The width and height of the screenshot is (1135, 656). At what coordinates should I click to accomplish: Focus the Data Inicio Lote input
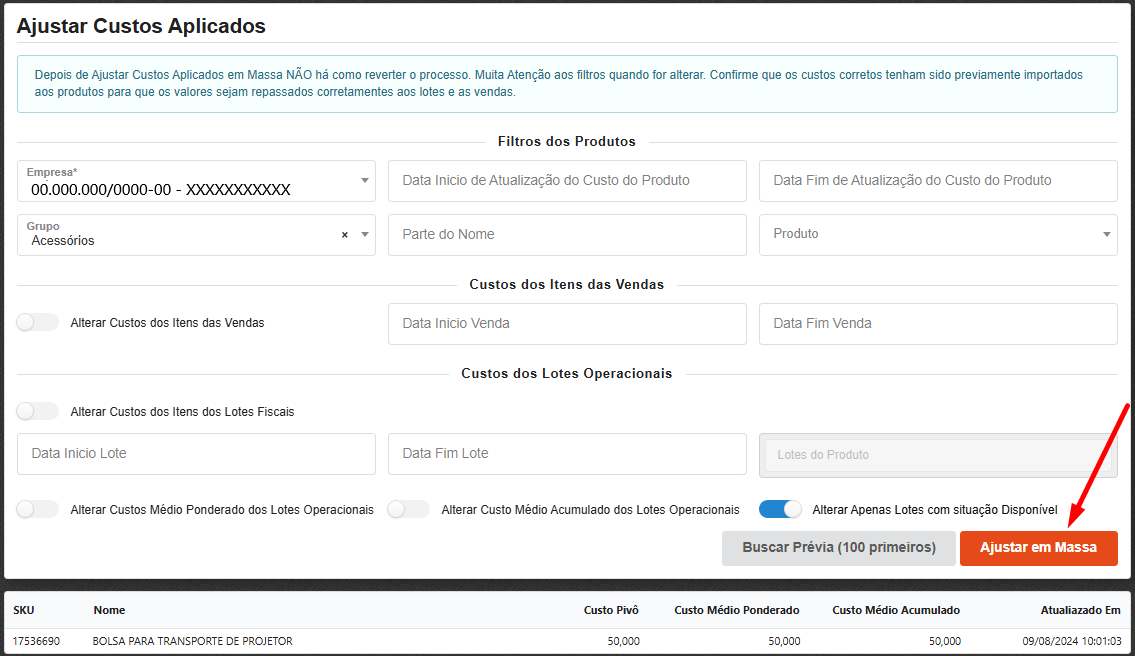(196, 454)
